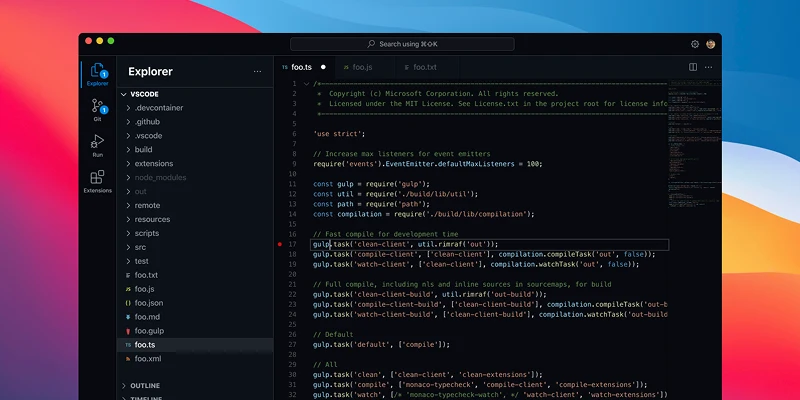Viewport: 800px width, 400px height.
Task: Open Explorer panel more actions ellipsis
Action: tap(257, 71)
